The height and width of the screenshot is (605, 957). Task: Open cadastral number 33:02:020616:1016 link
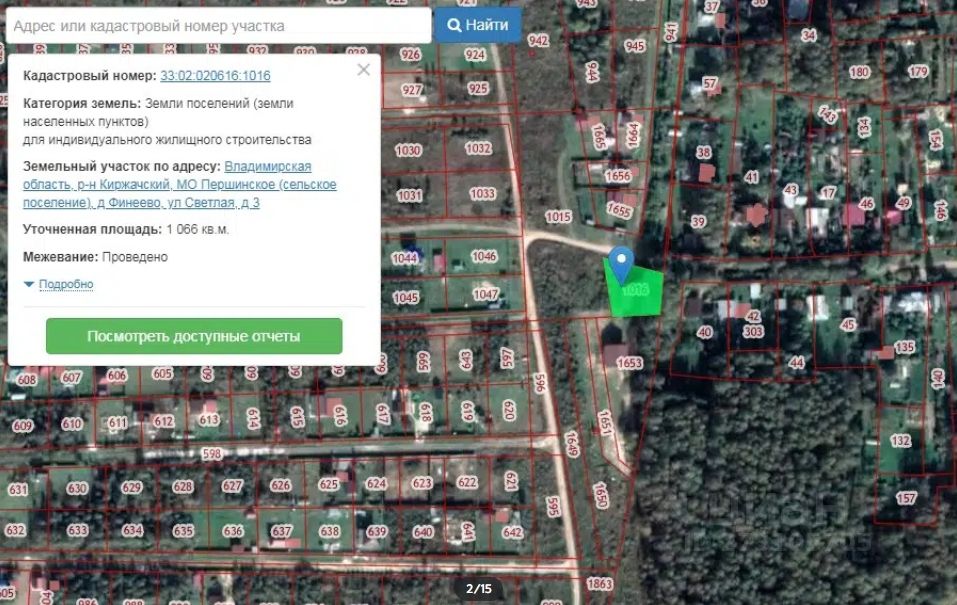(215, 76)
